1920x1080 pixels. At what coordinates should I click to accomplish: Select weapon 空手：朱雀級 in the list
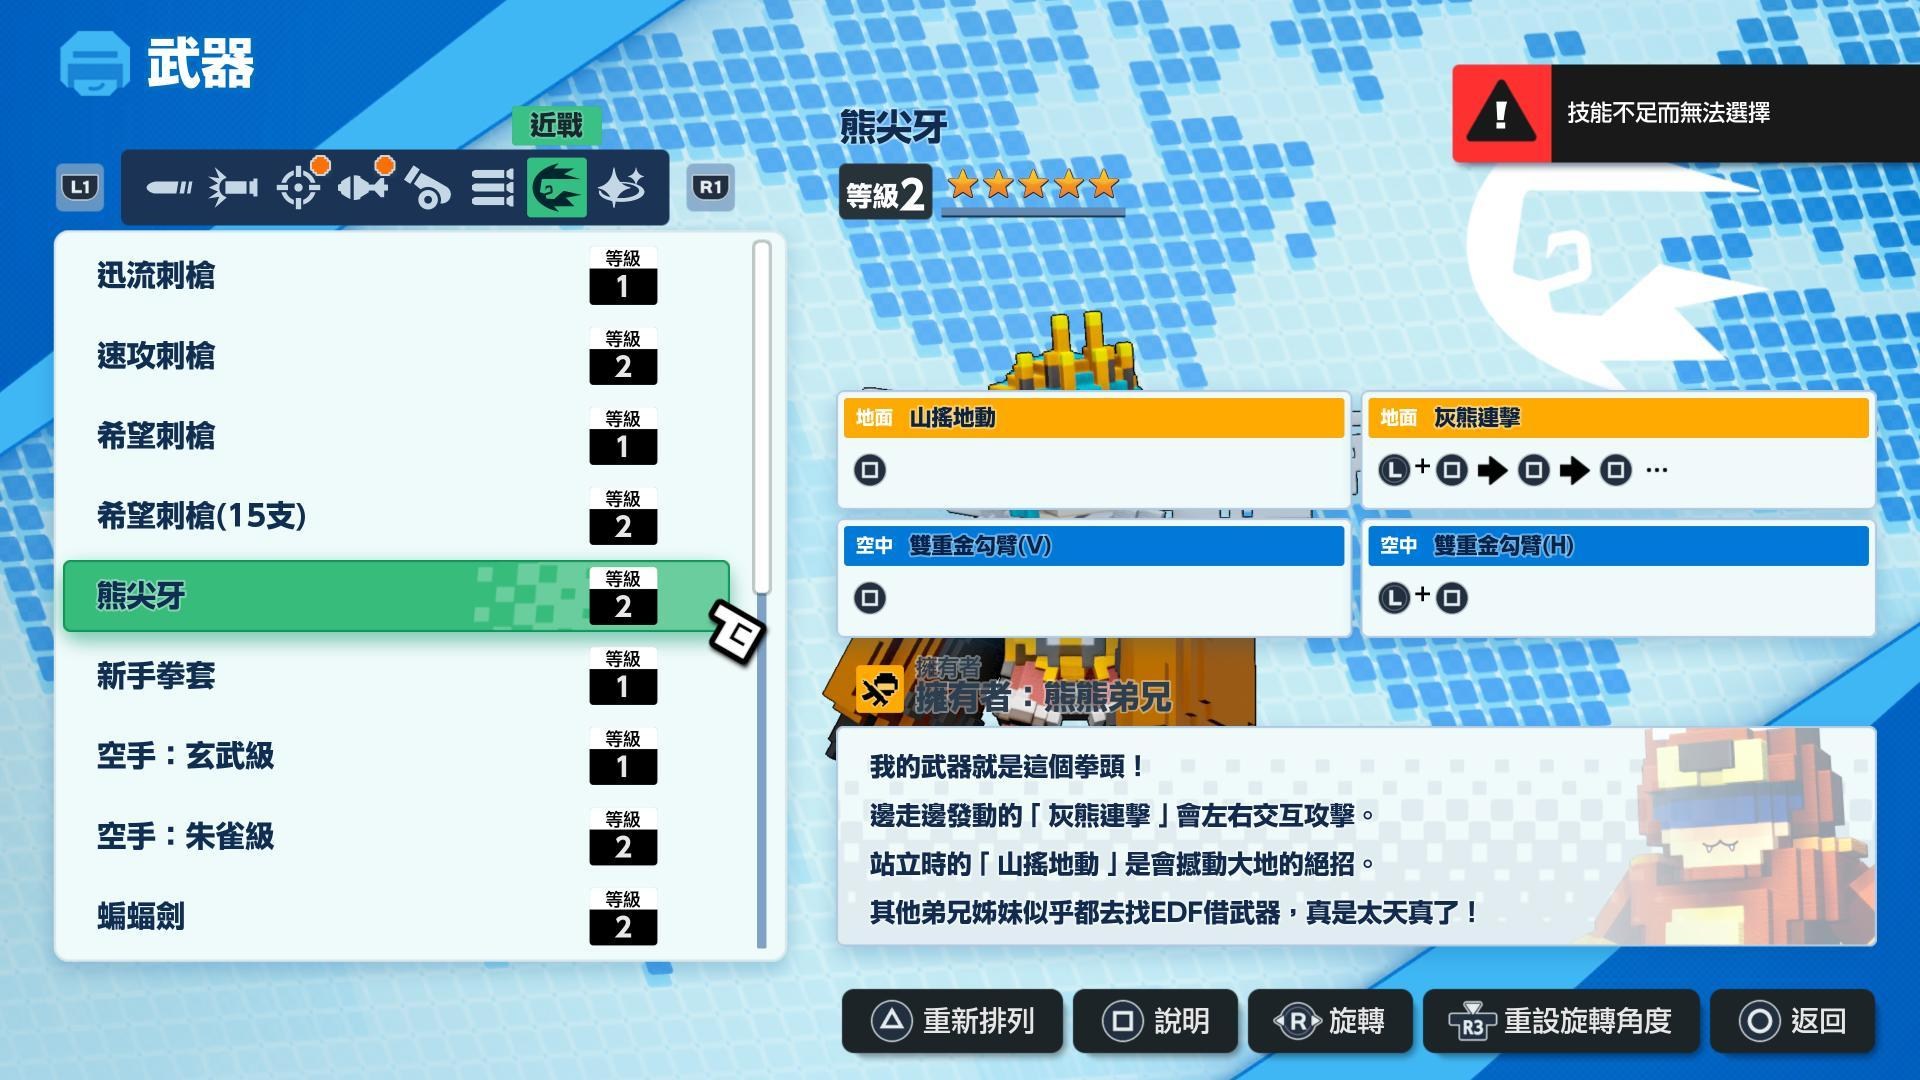coord(396,836)
